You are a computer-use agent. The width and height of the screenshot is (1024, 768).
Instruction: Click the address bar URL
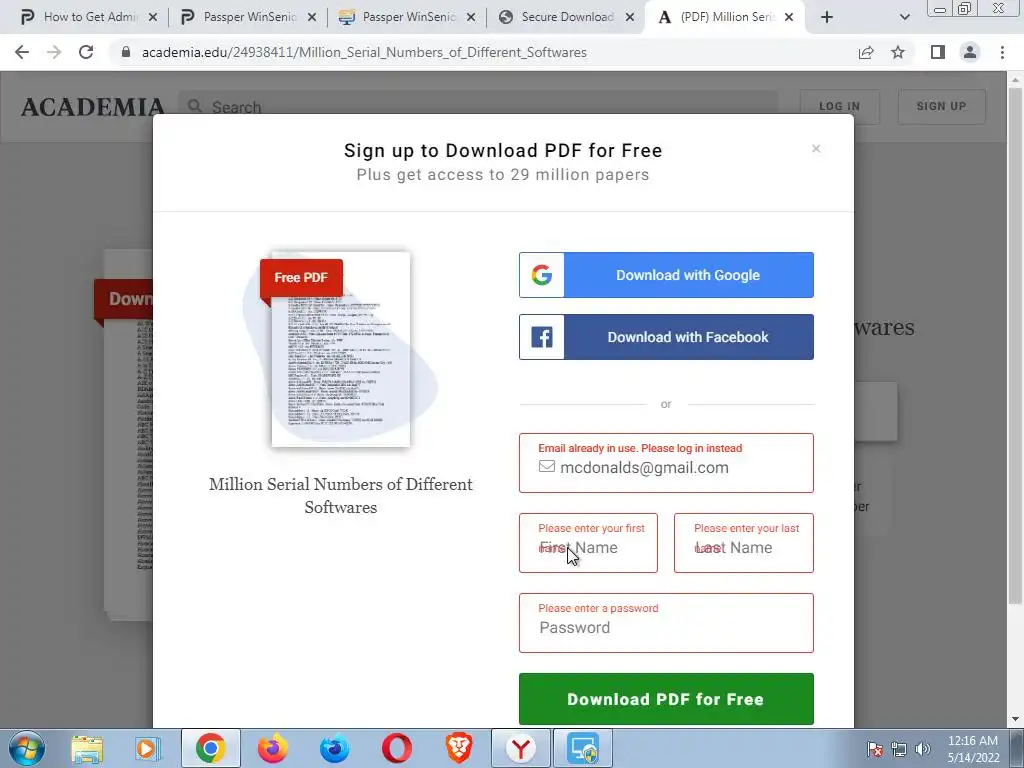click(x=364, y=52)
